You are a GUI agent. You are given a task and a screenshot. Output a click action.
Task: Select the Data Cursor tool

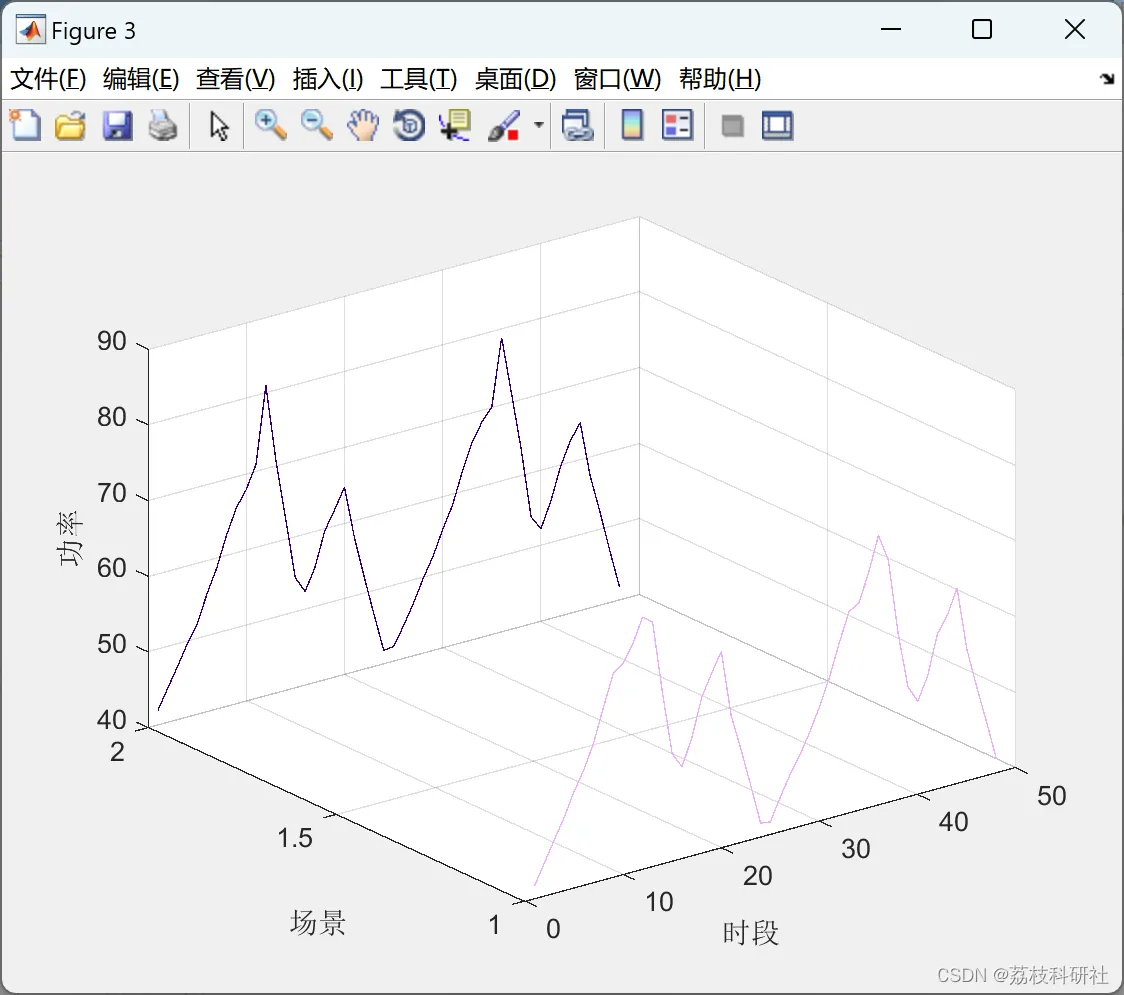(455, 125)
